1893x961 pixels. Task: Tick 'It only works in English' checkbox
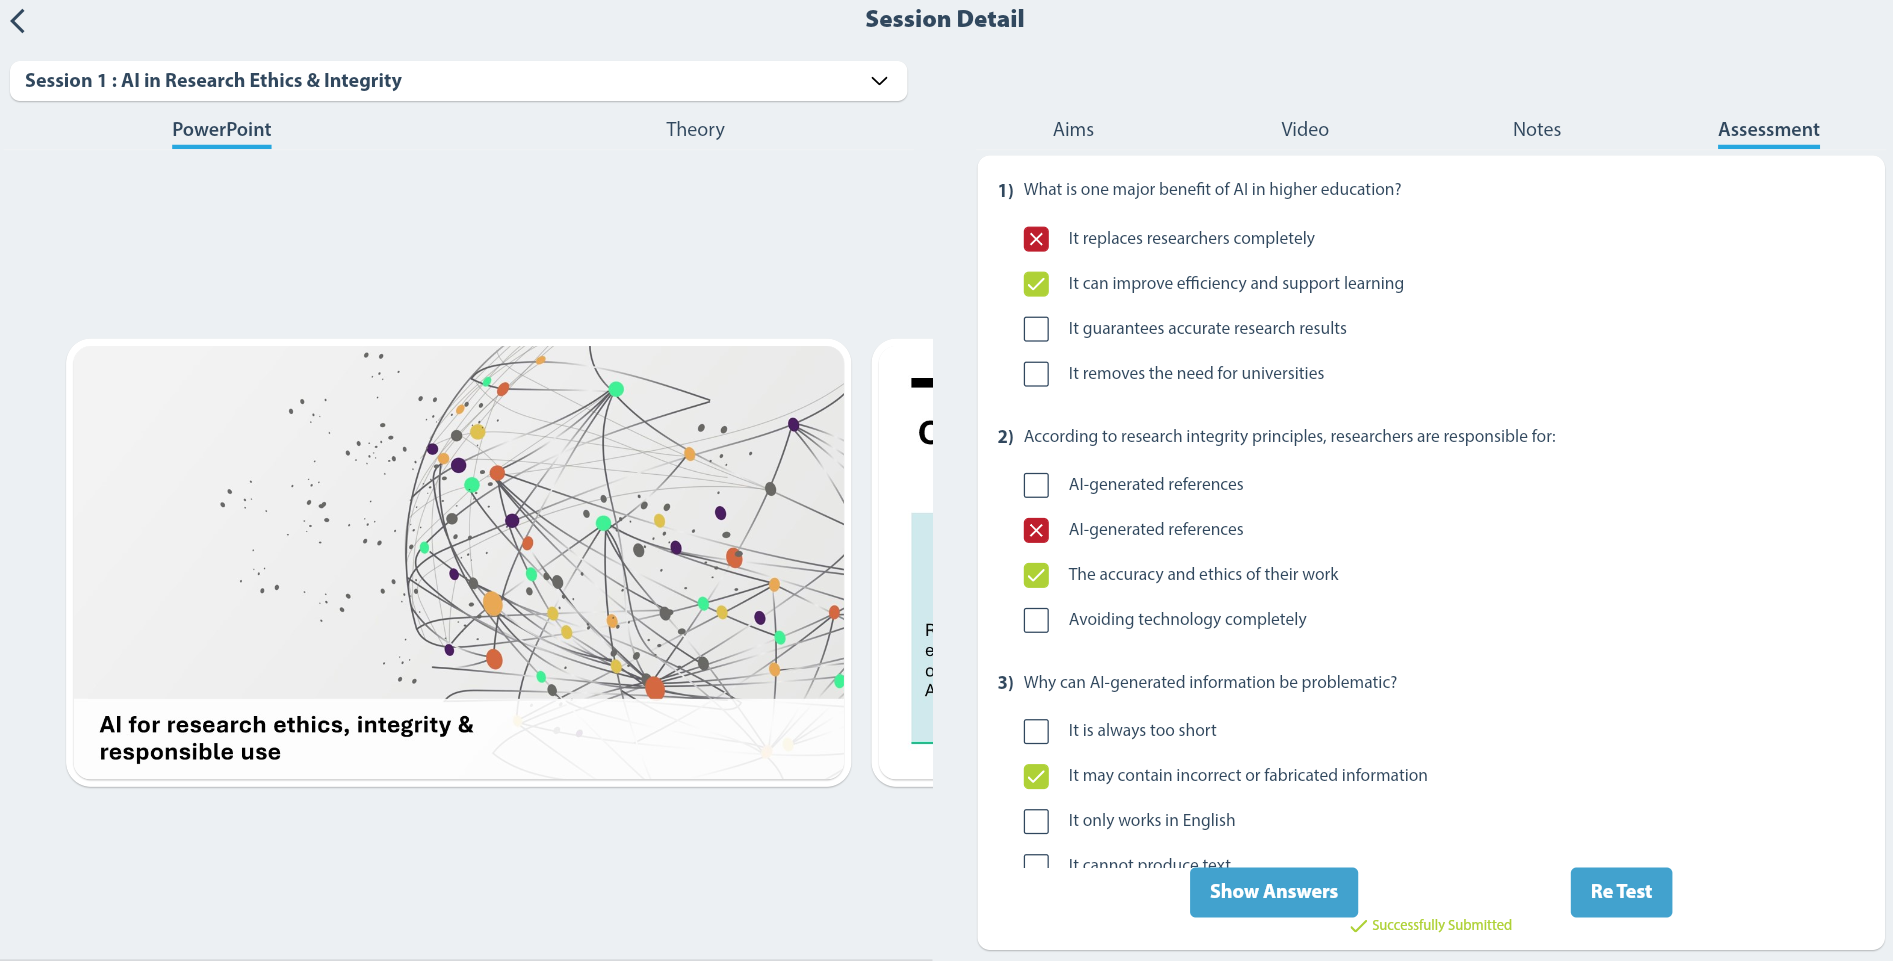[1036, 821]
